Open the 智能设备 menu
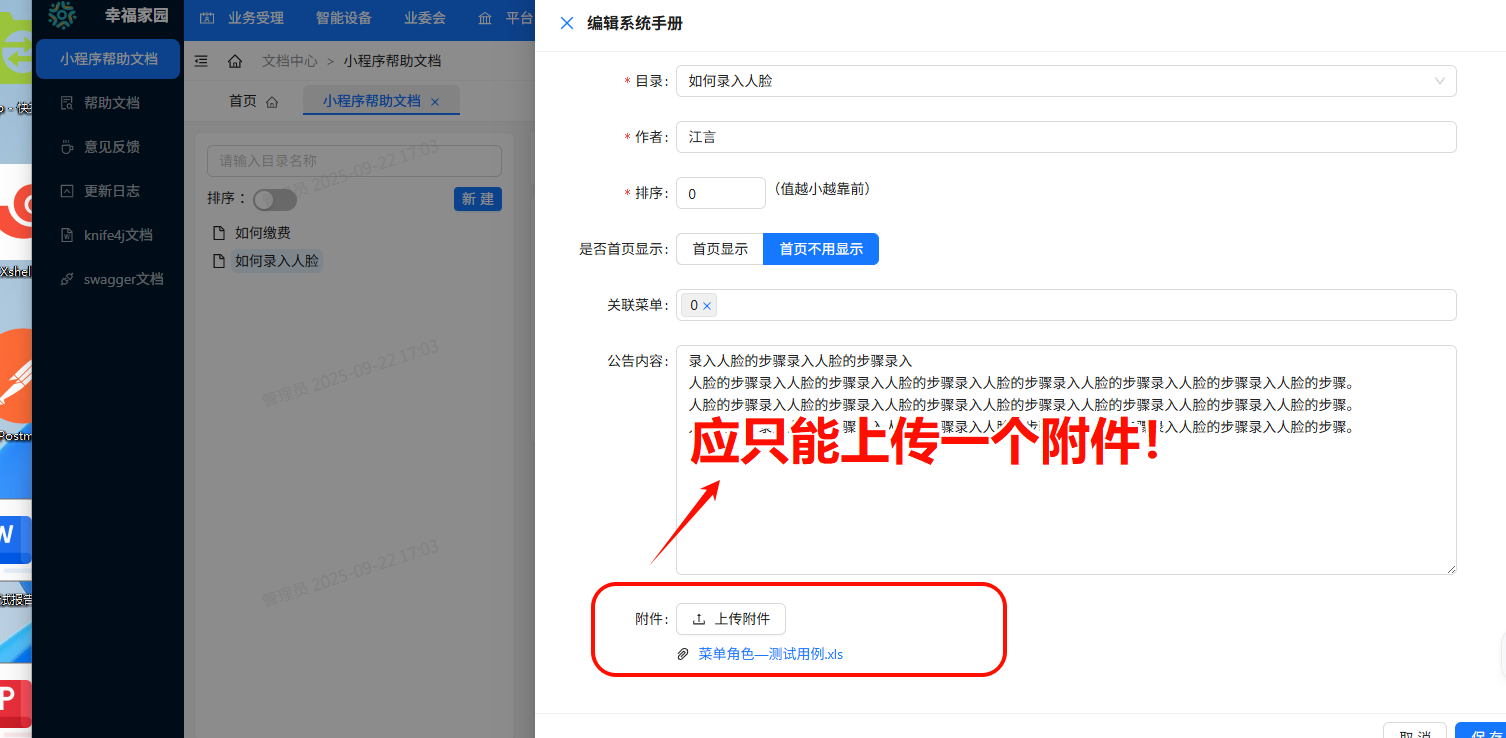This screenshot has width=1506, height=738. point(343,18)
